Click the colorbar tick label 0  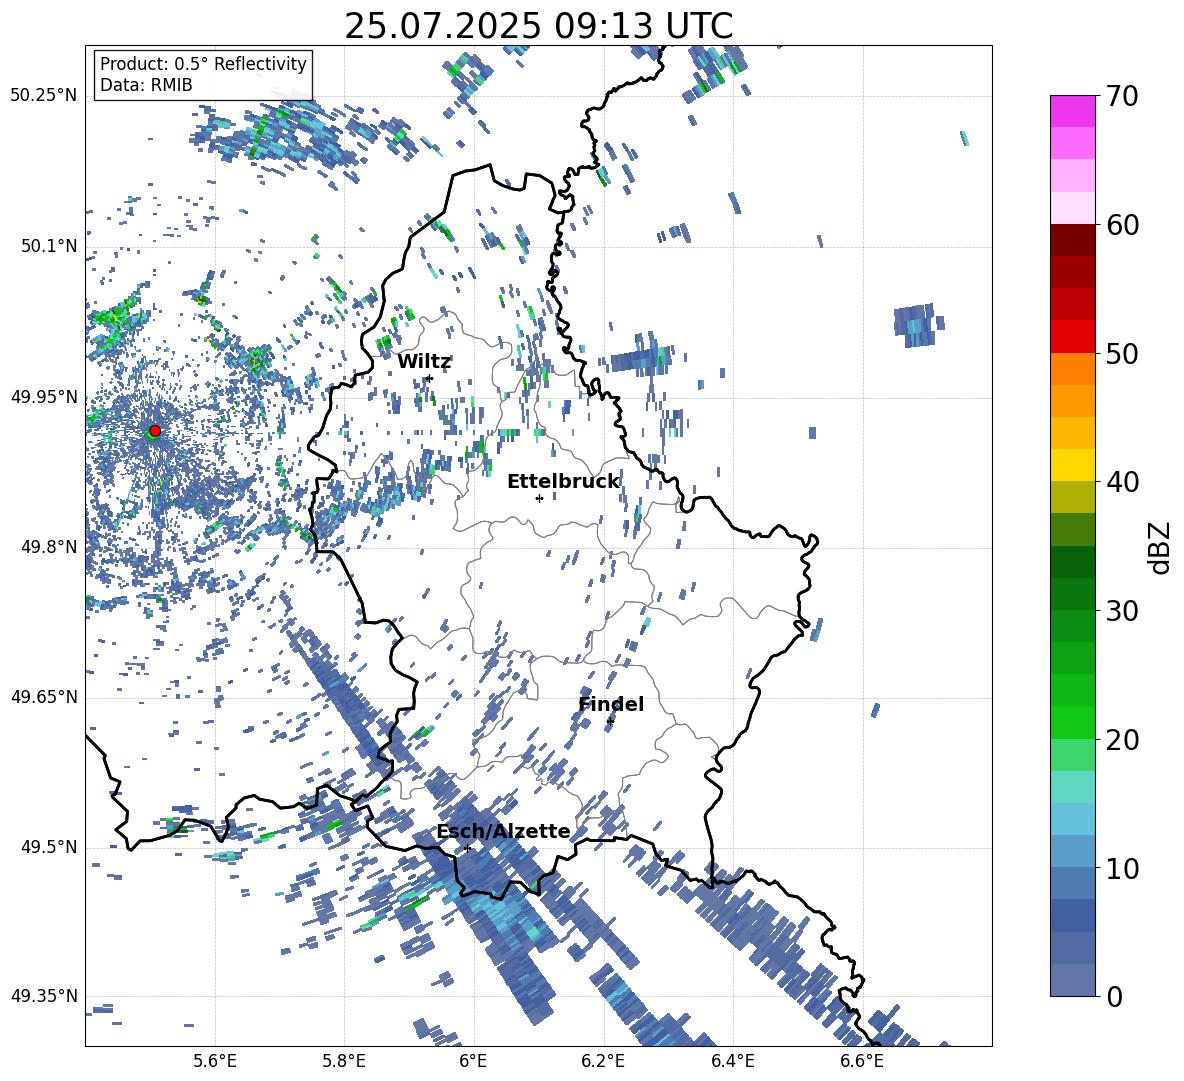click(x=1115, y=996)
